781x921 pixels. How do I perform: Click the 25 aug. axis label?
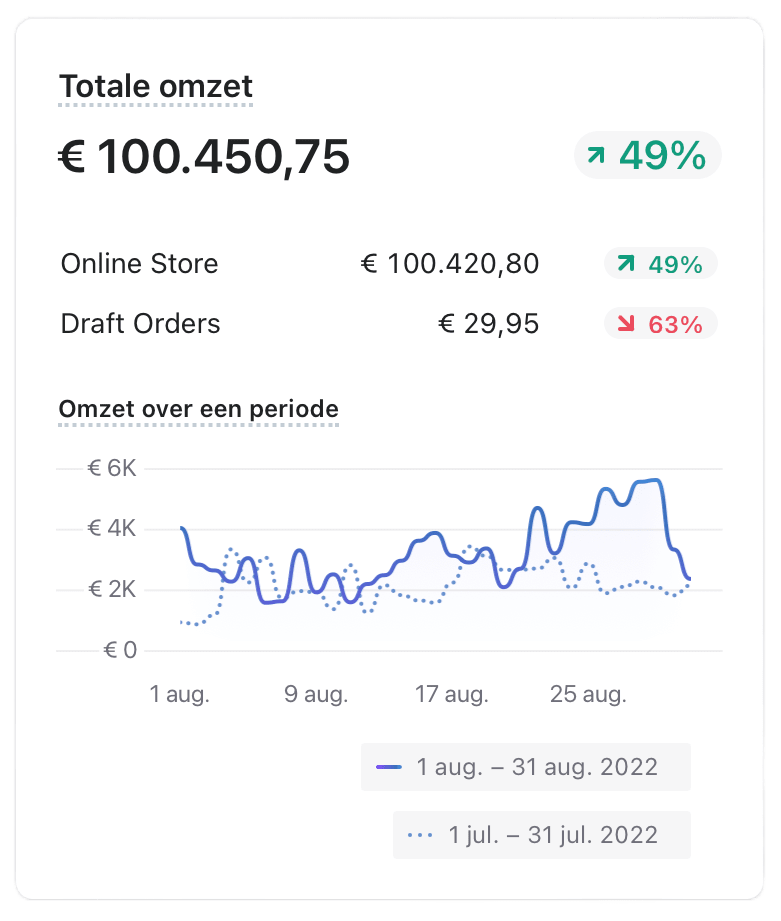click(x=588, y=694)
